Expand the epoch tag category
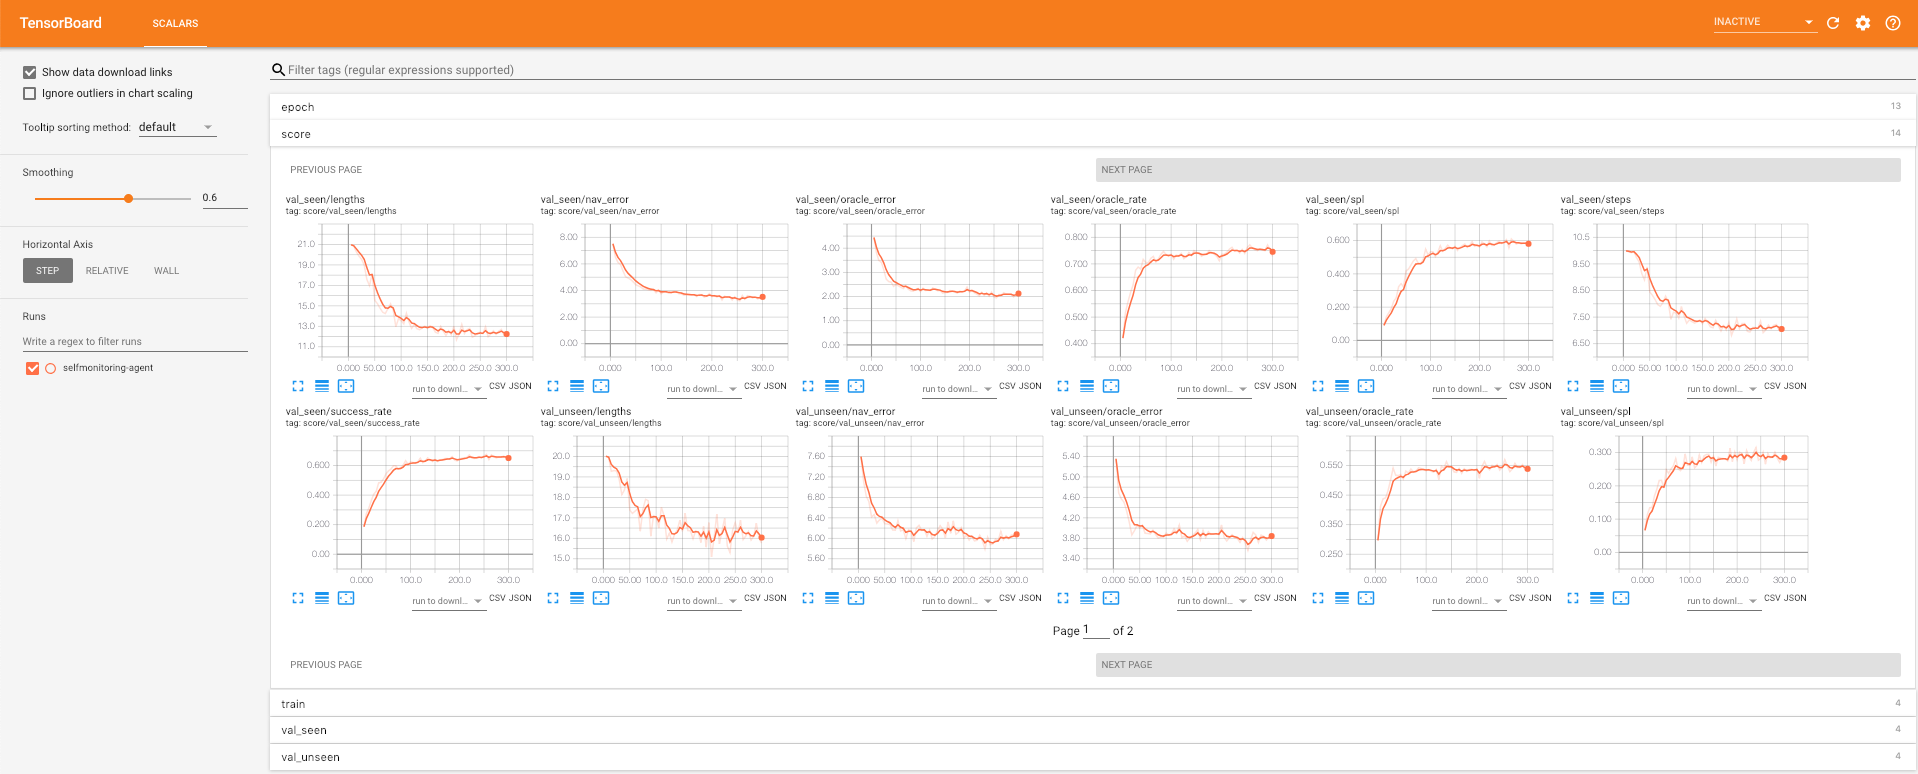 [x=1093, y=107]
